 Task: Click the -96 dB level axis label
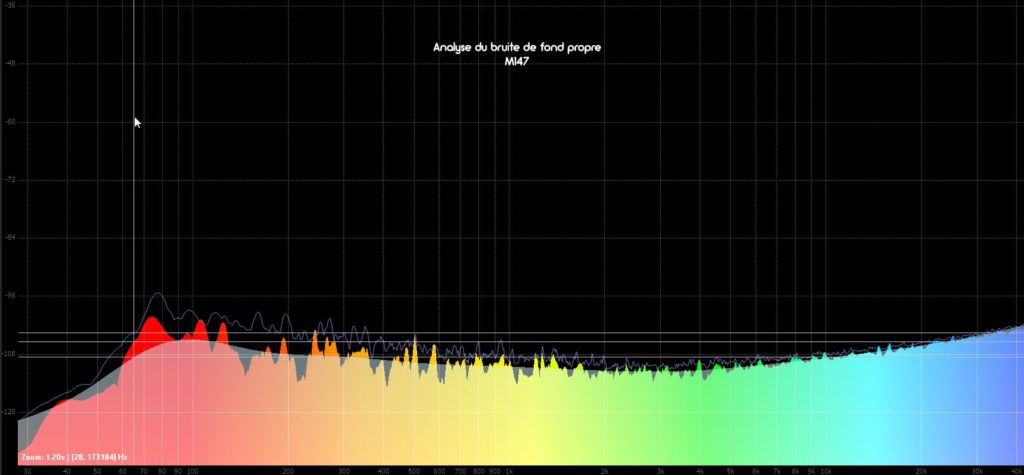10,296
